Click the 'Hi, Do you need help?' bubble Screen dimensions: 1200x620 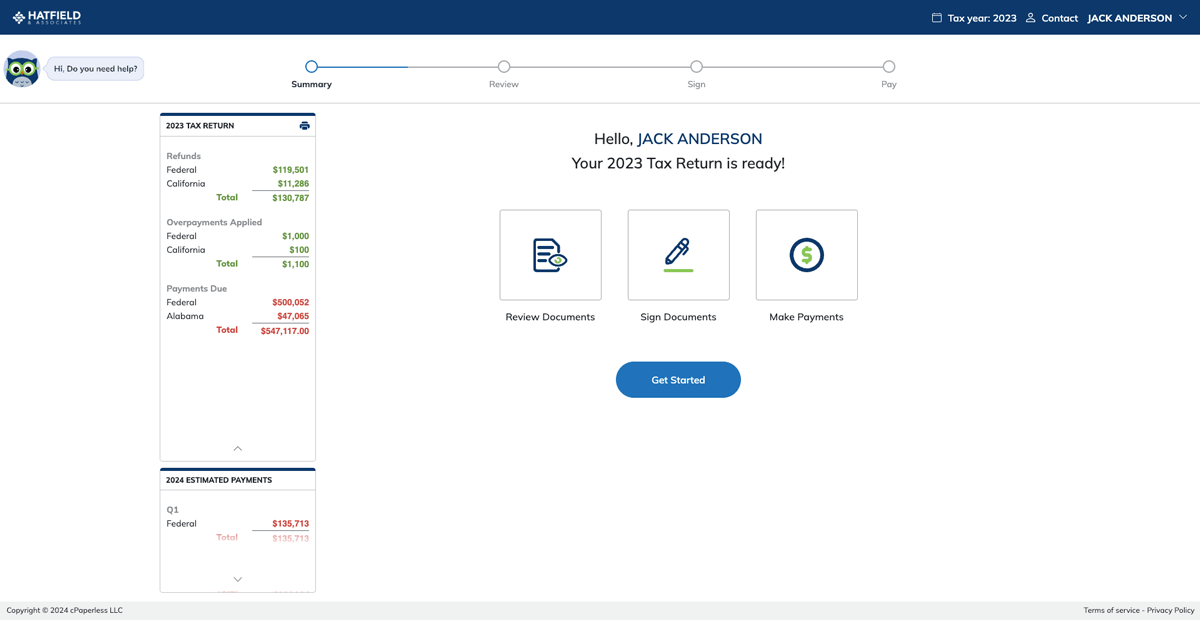(94, 68)
